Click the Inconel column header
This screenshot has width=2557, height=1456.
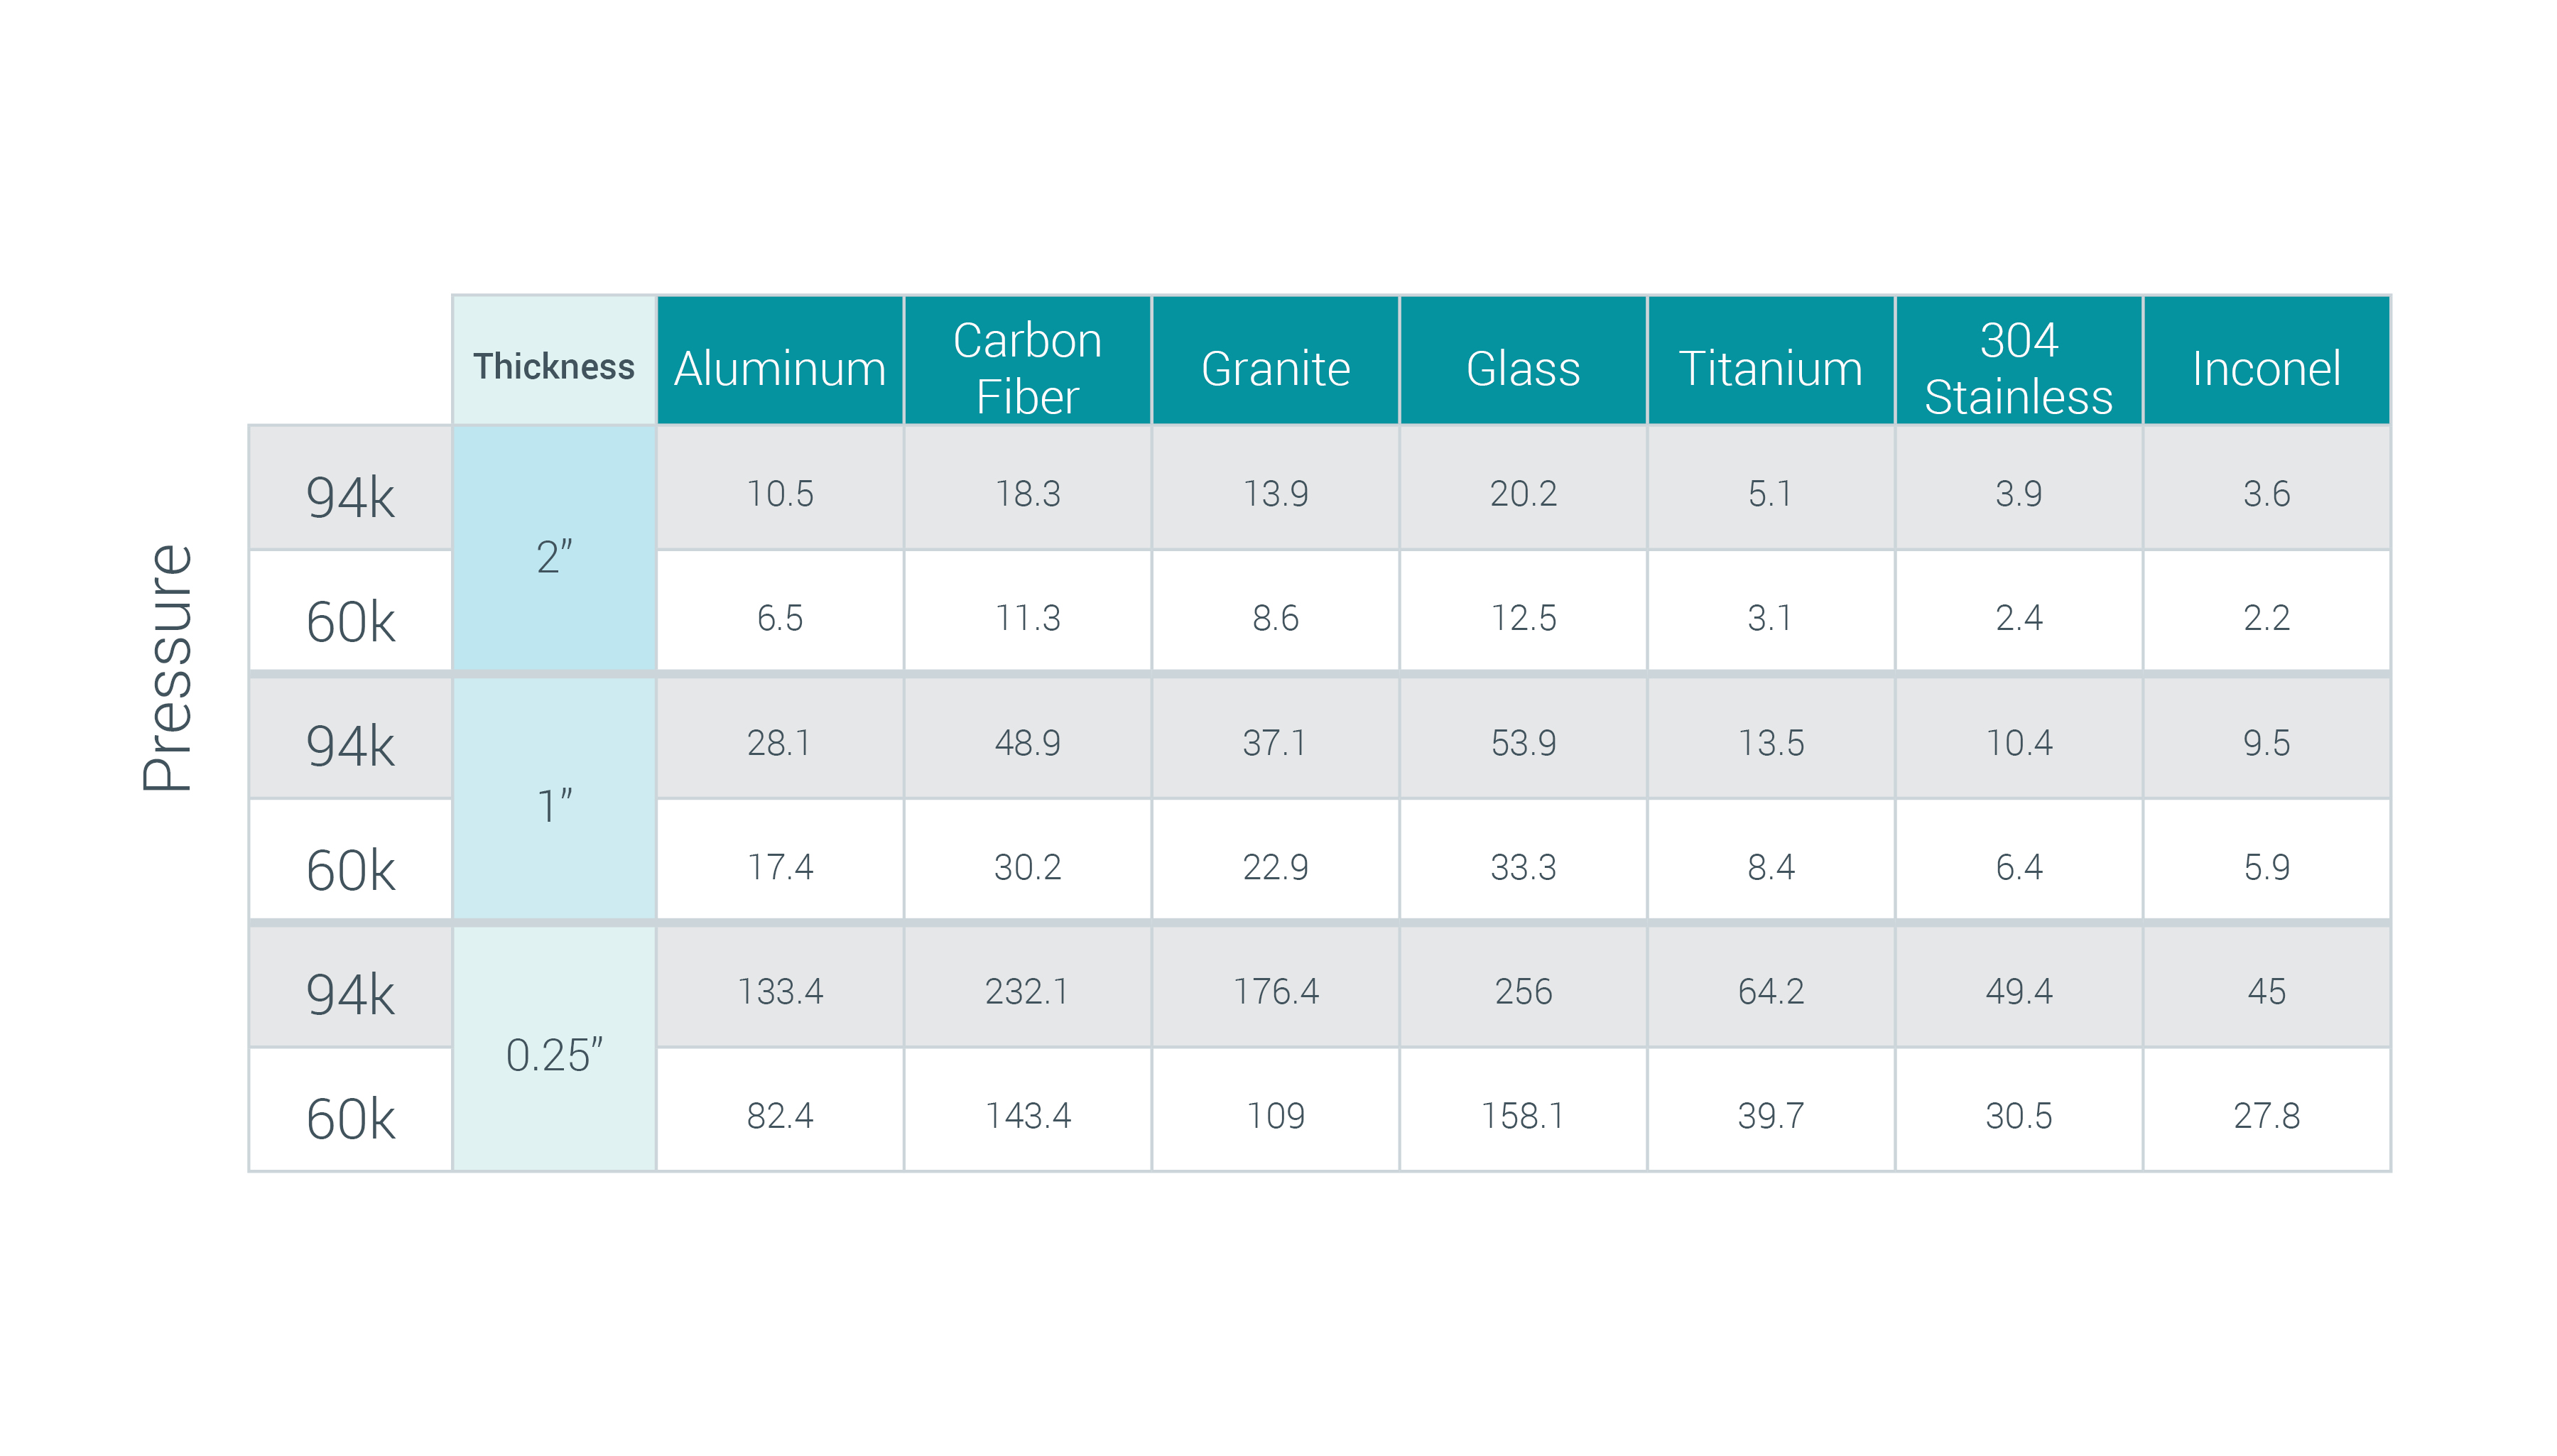click(2266, 367)
